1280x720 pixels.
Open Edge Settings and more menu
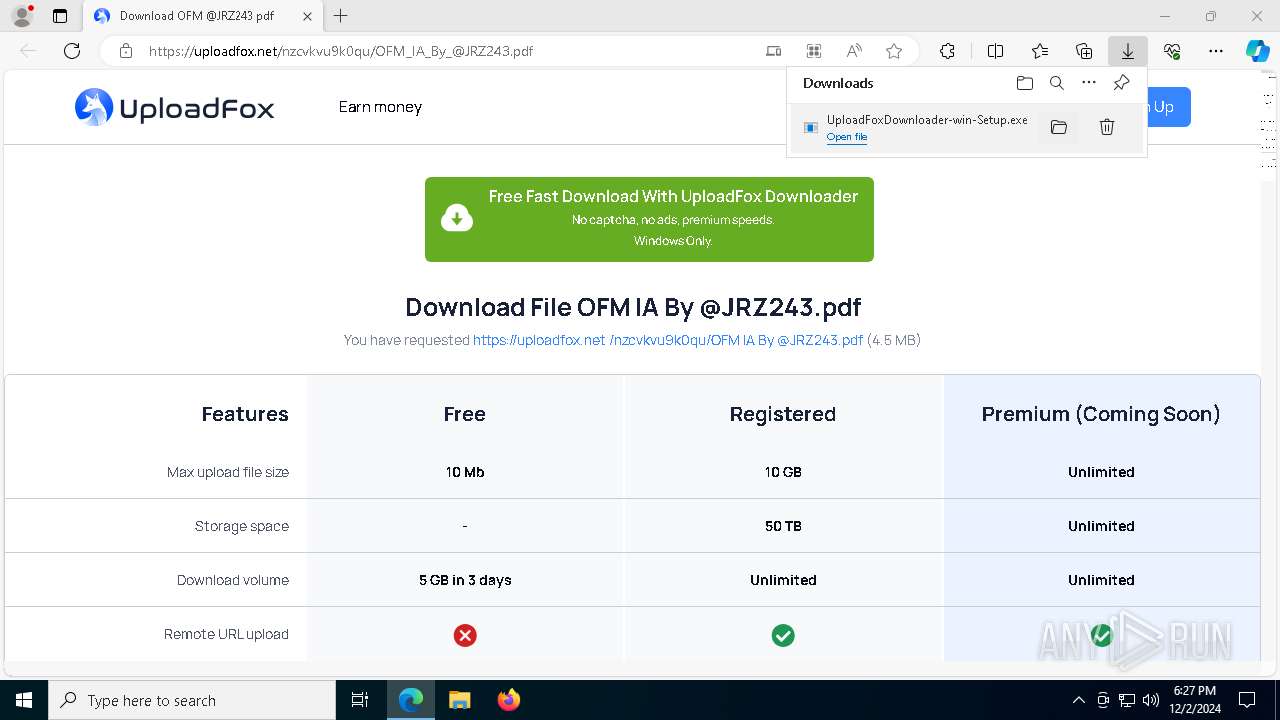(1216, 51)
